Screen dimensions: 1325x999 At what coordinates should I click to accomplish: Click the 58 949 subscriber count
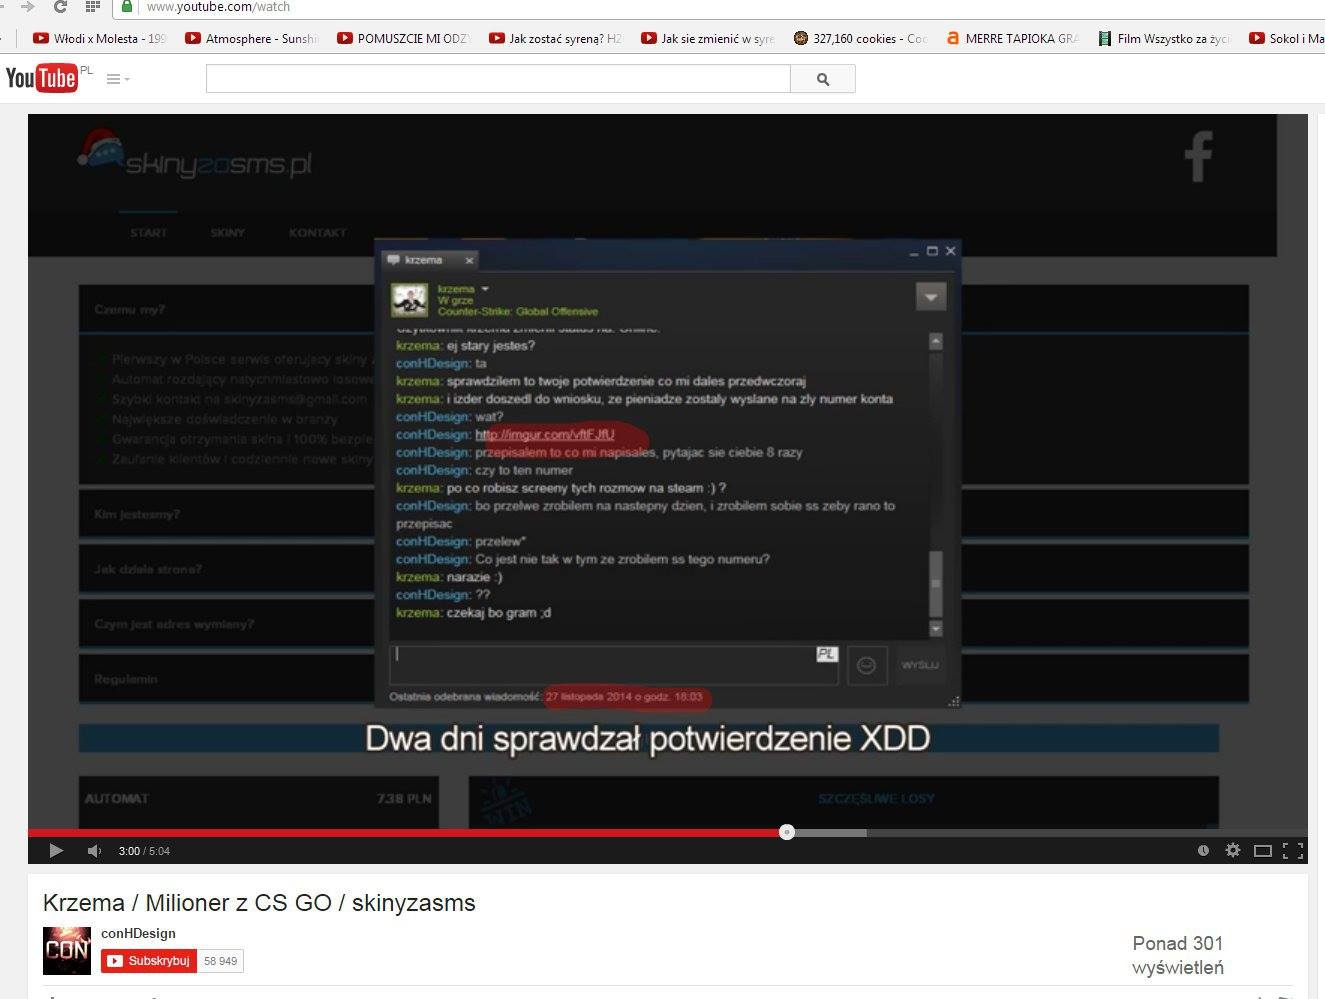coord(220,961)
